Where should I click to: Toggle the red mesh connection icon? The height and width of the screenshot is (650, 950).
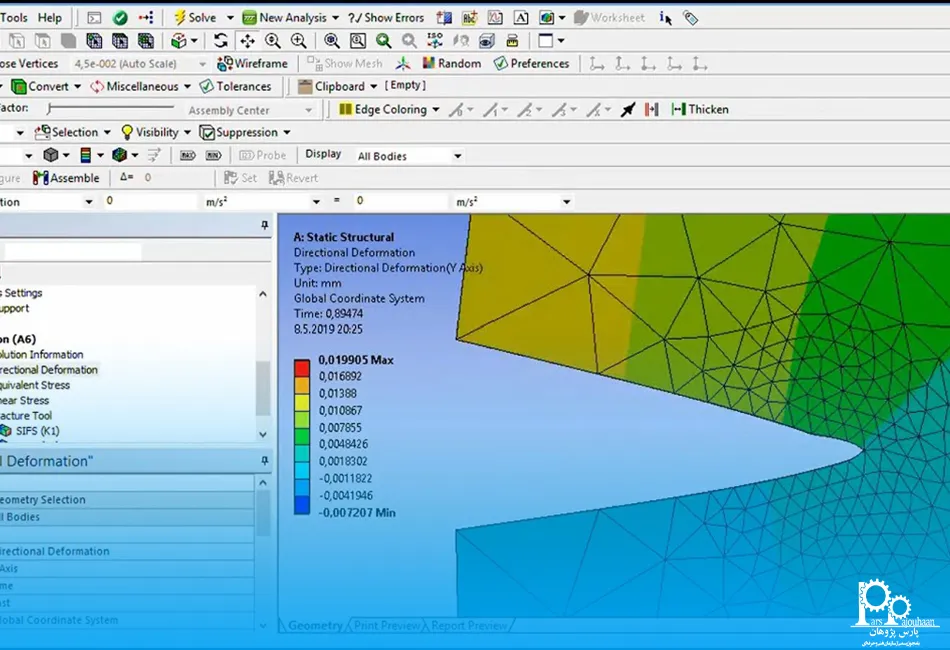[652, 110]
